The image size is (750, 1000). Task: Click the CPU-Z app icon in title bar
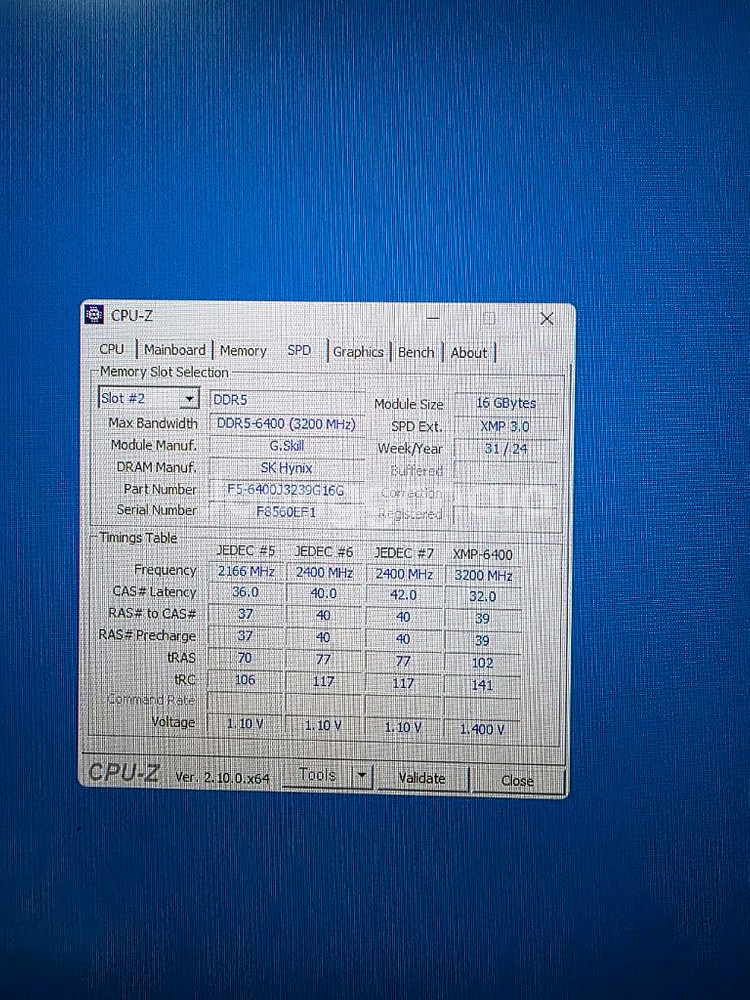(94, 314)
